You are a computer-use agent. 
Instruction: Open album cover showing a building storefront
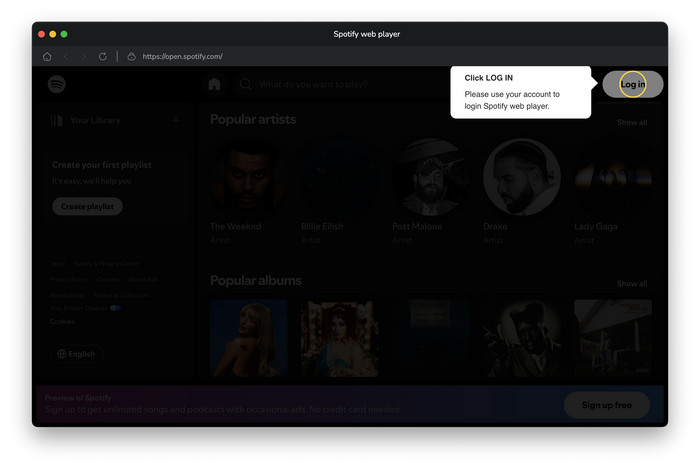click(613, 338)
